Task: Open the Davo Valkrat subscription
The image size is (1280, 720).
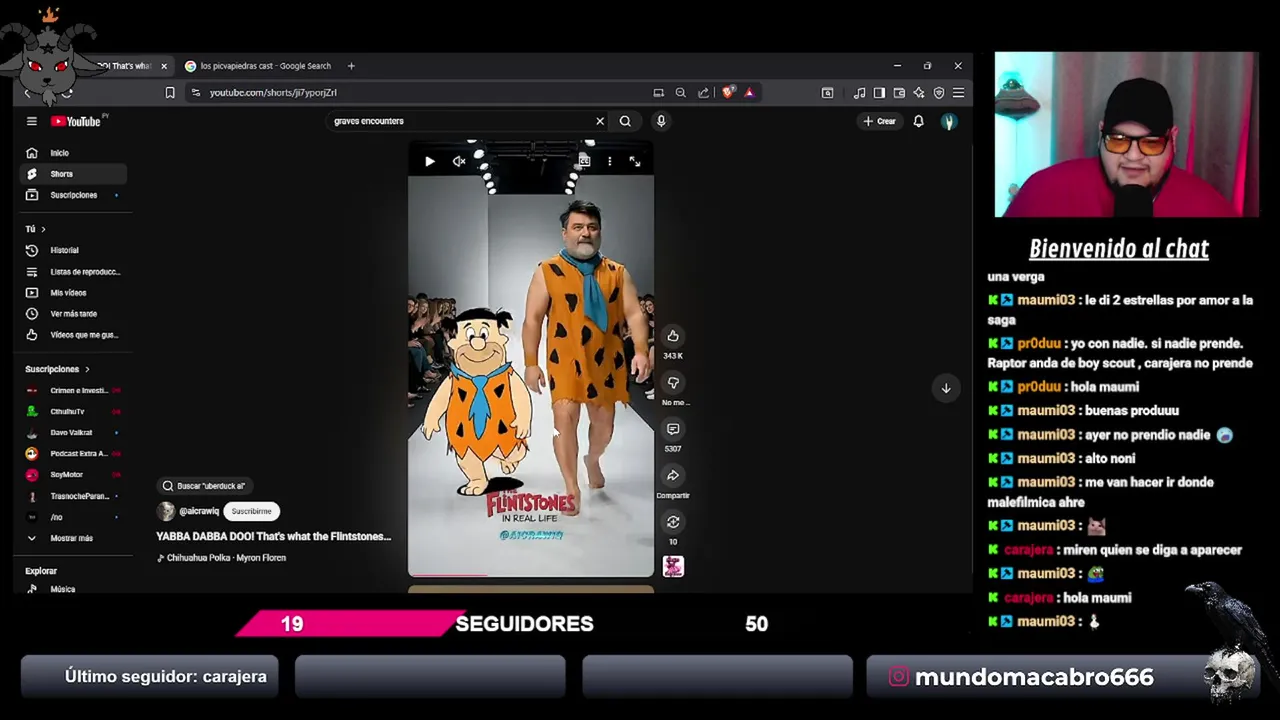Action: (72, 433)
